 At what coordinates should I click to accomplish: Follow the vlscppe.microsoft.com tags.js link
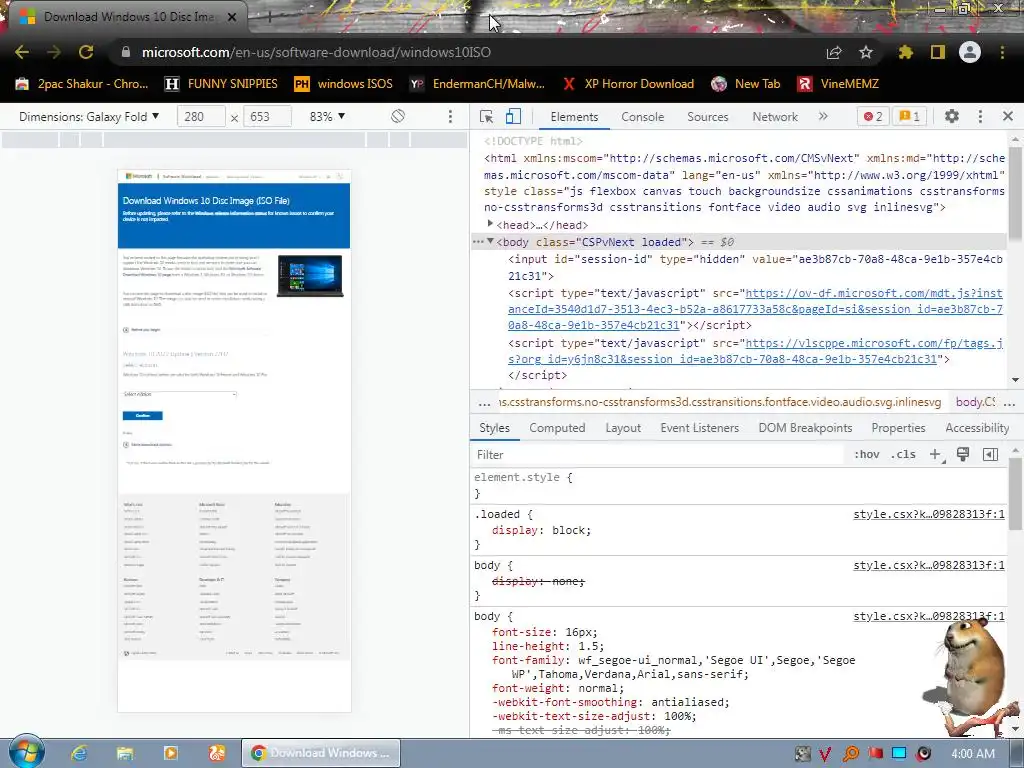click(x=755, y=351)
